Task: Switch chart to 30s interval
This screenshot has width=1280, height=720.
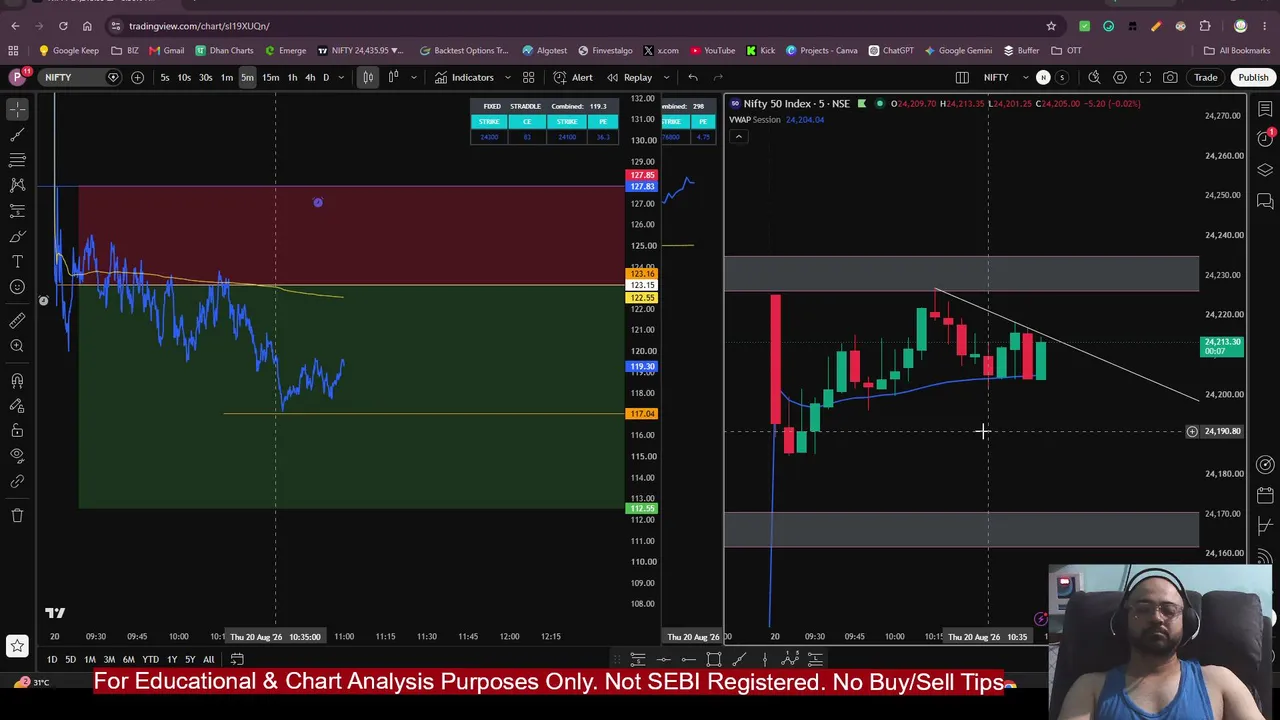Action: [205, 77]
